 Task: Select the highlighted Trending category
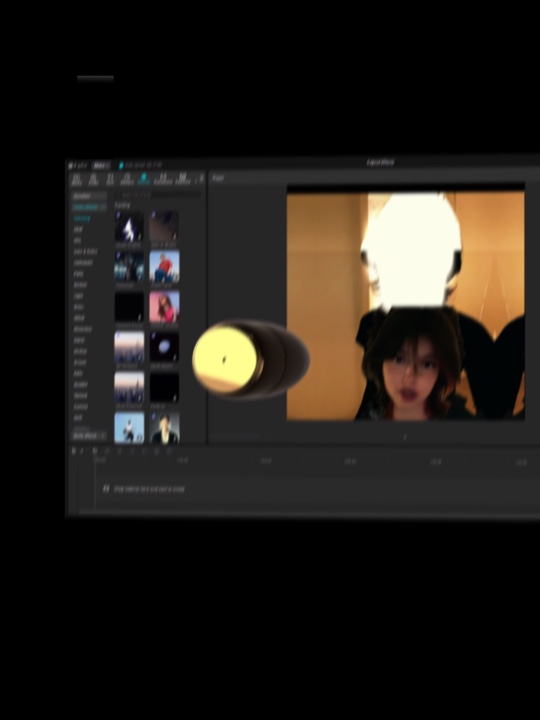pos(82,219)
